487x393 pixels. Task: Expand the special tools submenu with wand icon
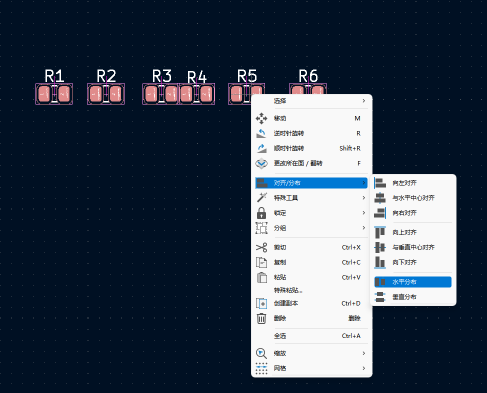tap(311, 198)
